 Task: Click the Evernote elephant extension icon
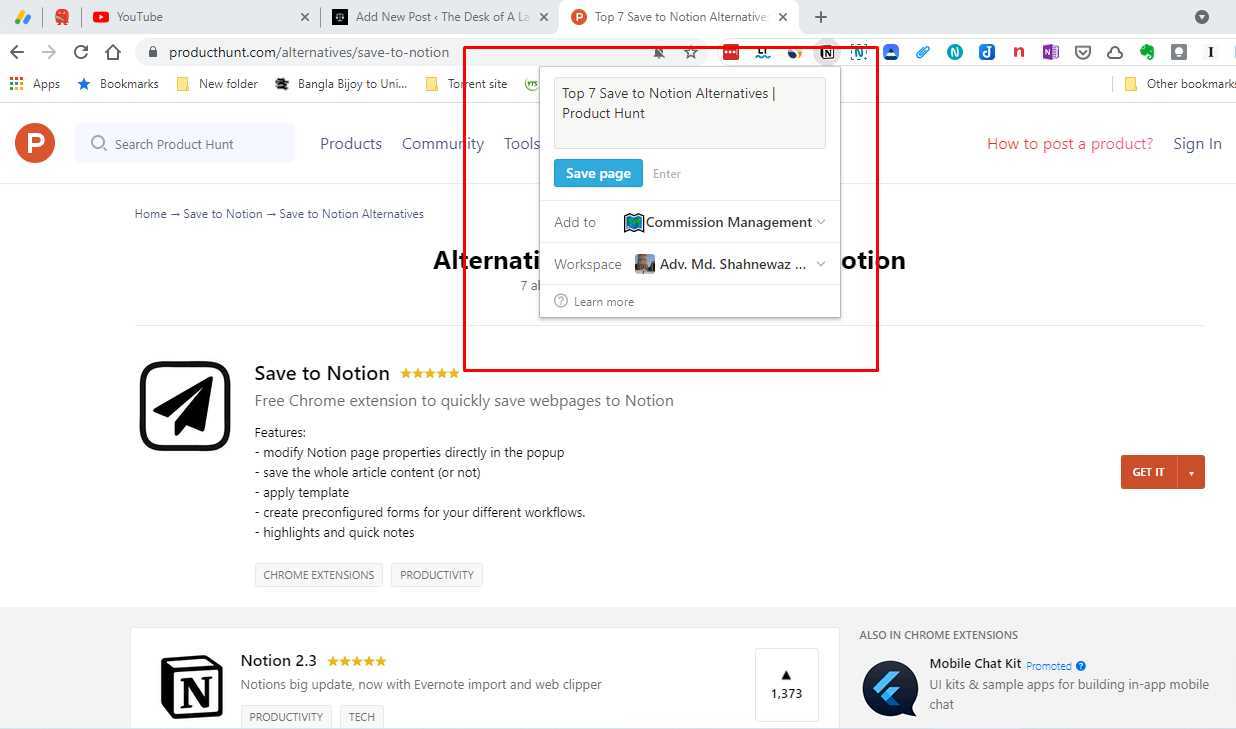(1147, 52)
